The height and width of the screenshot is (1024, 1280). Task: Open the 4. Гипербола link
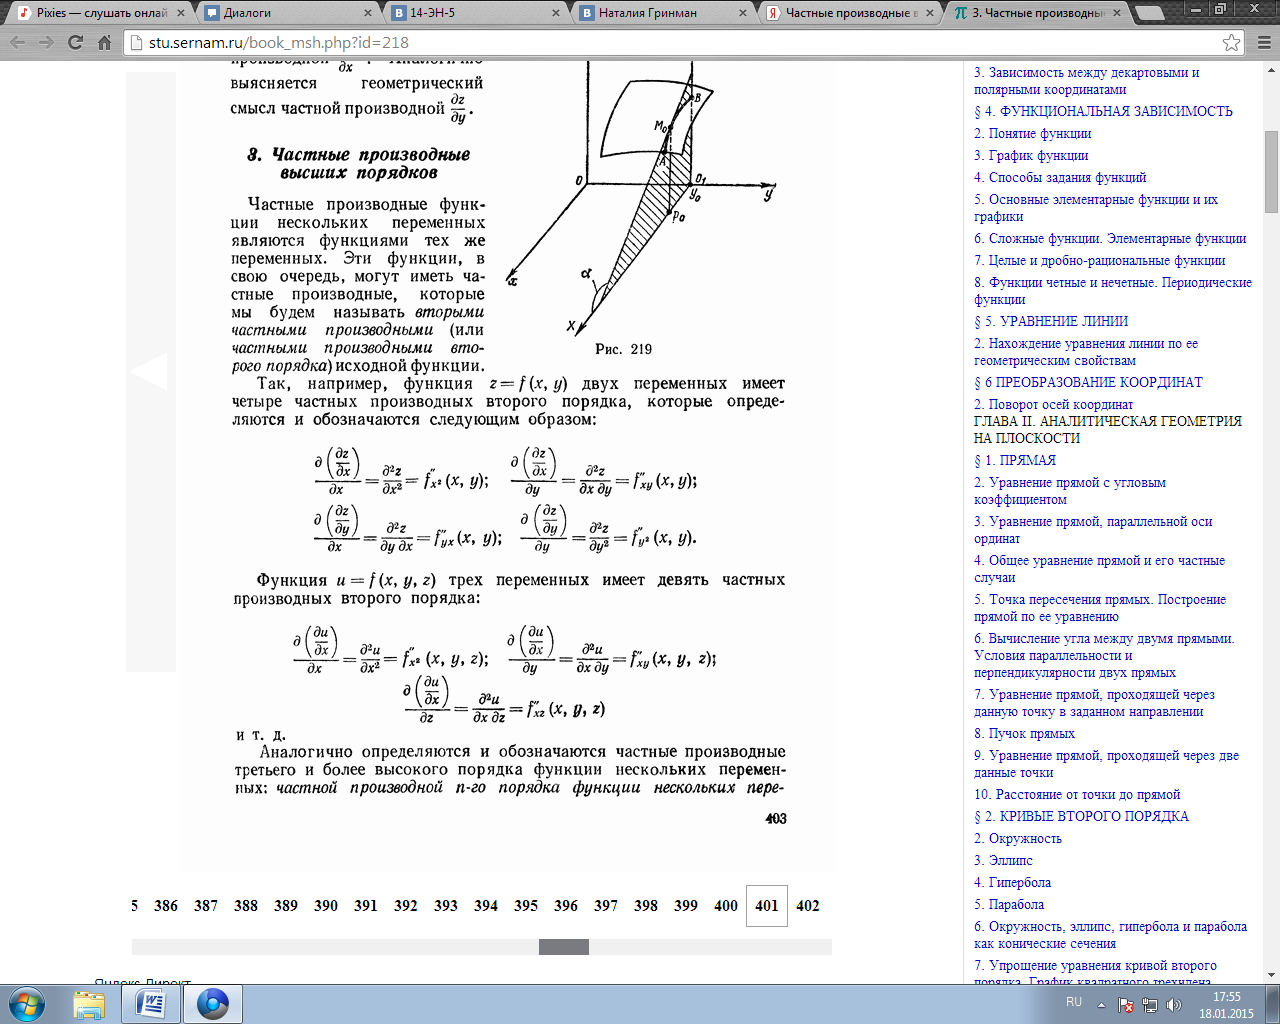[x=1013, y=883]
